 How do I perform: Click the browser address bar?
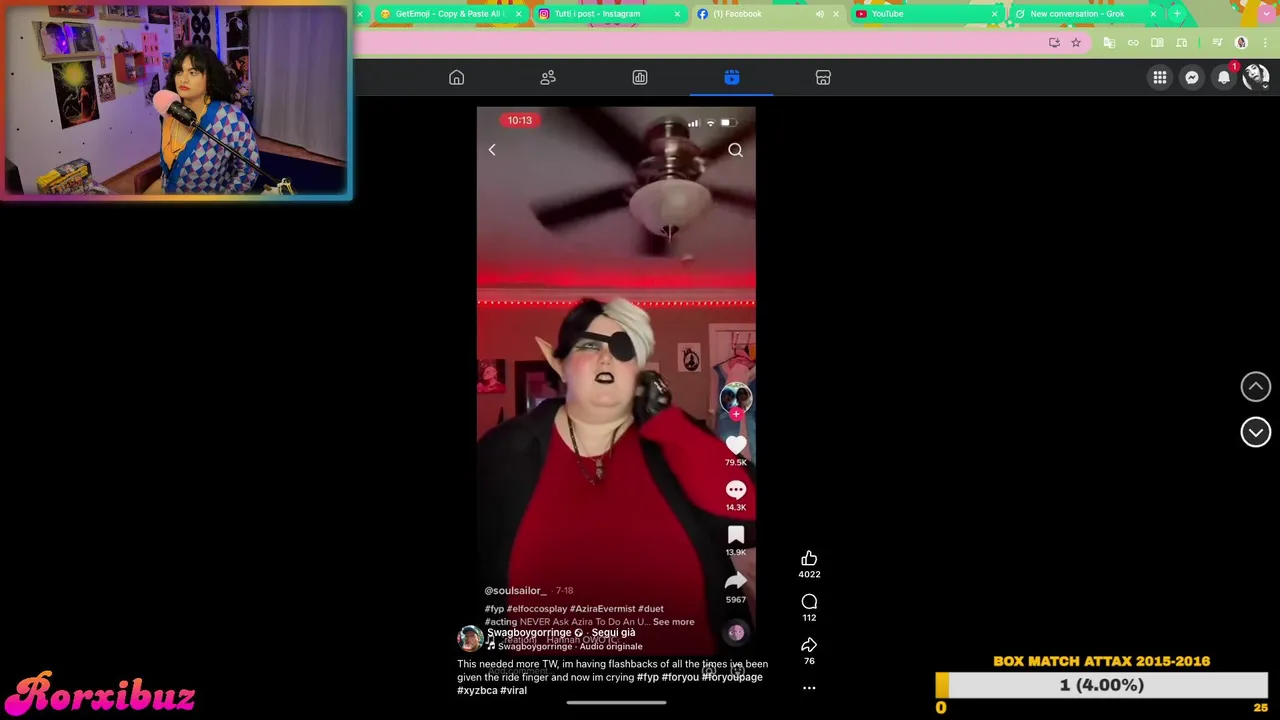click(x=700, y=42)
